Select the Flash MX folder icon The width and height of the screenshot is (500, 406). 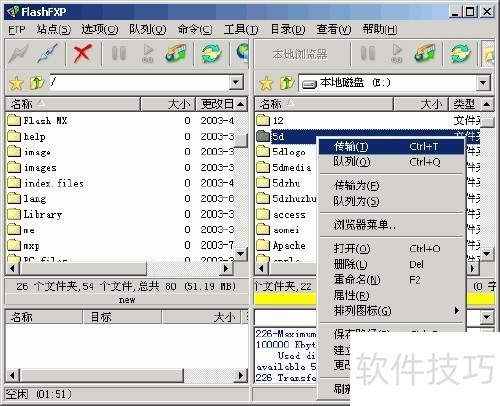tap(14, 120)
